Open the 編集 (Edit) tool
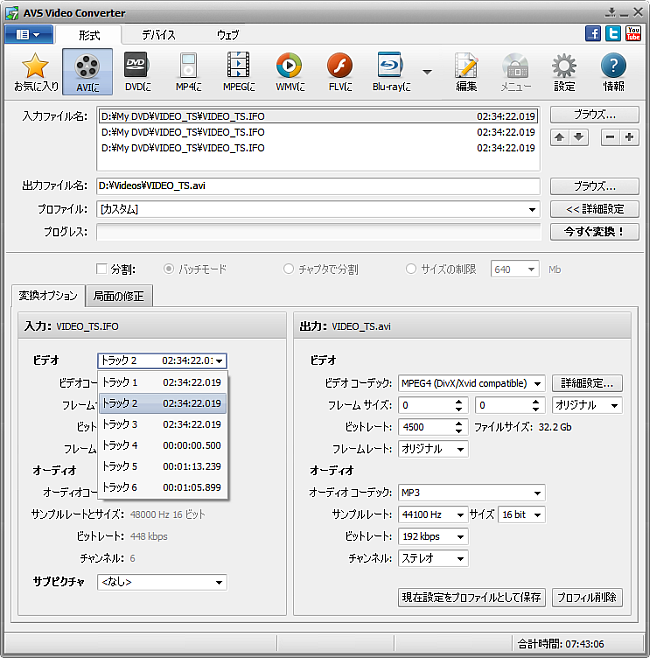Viewport: 650px width, 658px height. pos(466,71)
